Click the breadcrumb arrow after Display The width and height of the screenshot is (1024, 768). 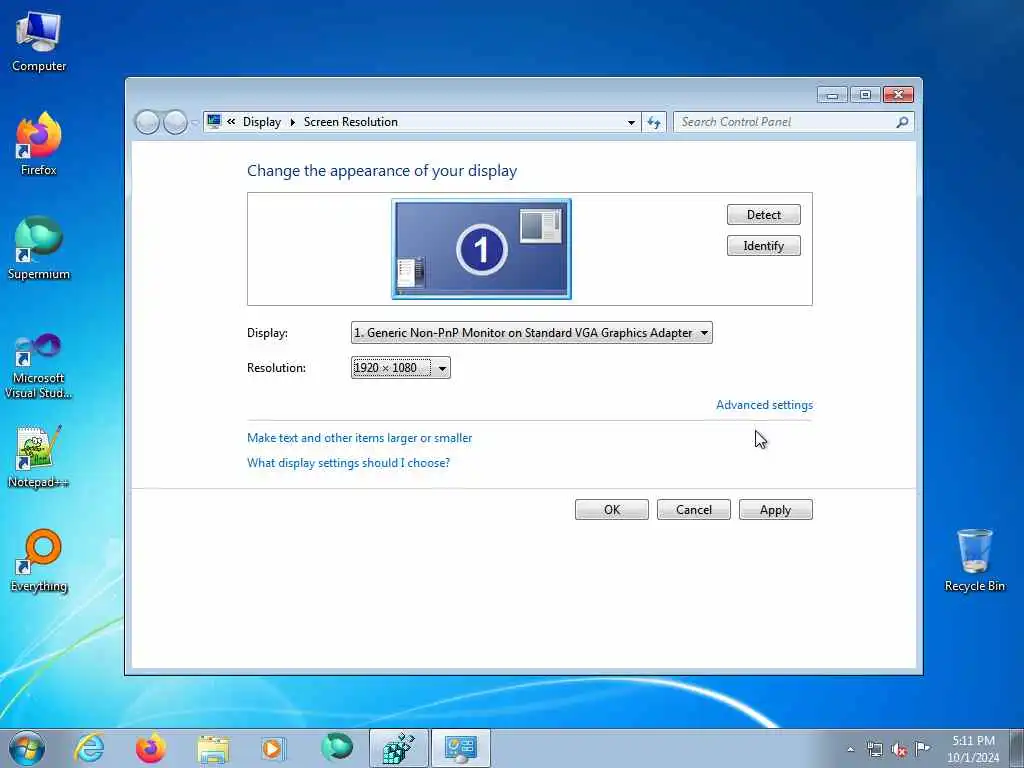[293, 122]
